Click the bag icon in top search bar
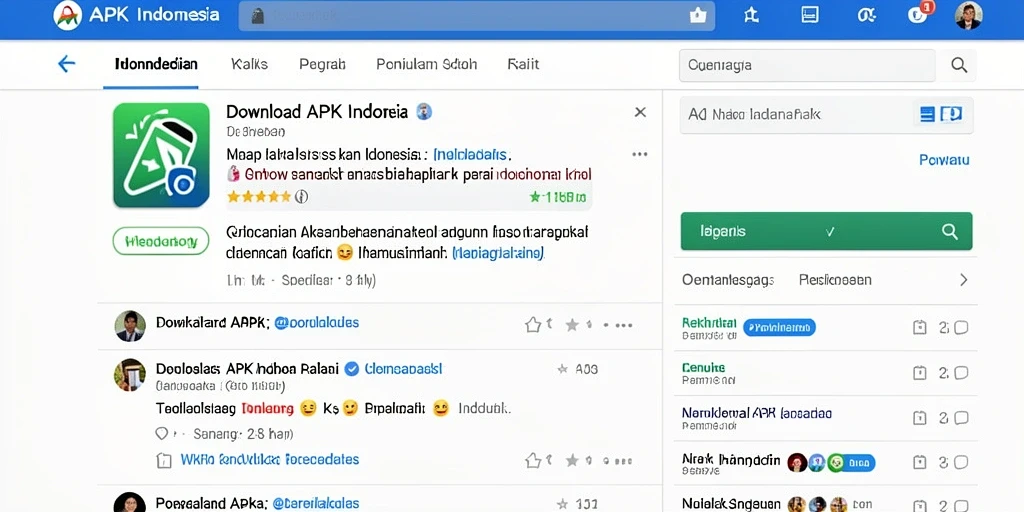Image resolution: width=1024 pixels, height=512 pixels. 698,16
